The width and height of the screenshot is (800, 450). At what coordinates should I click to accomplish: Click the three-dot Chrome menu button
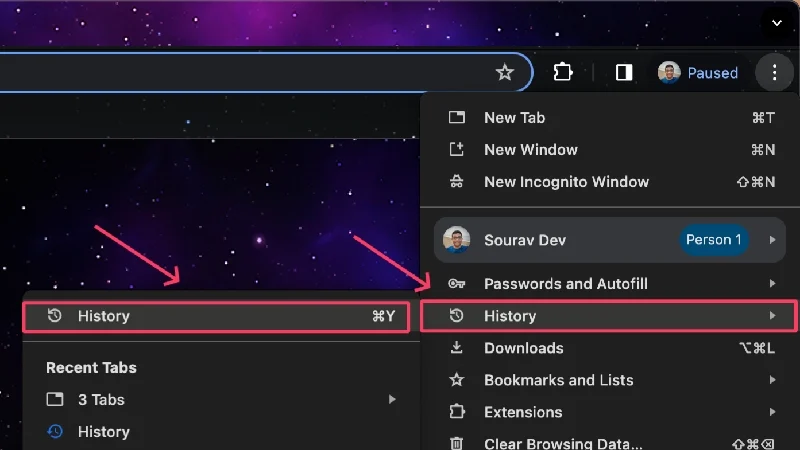point(774,72)
